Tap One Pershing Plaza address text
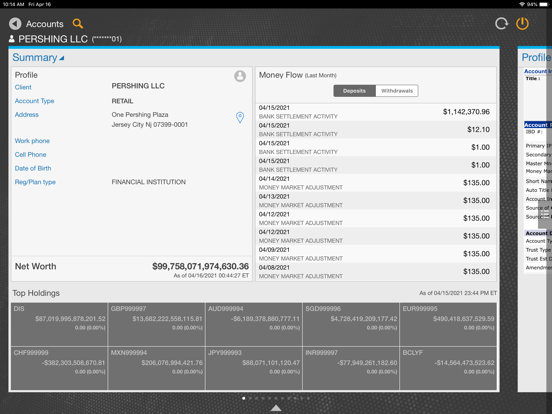The width and height of the screenshot is (552, 414). tap(140, 115)
